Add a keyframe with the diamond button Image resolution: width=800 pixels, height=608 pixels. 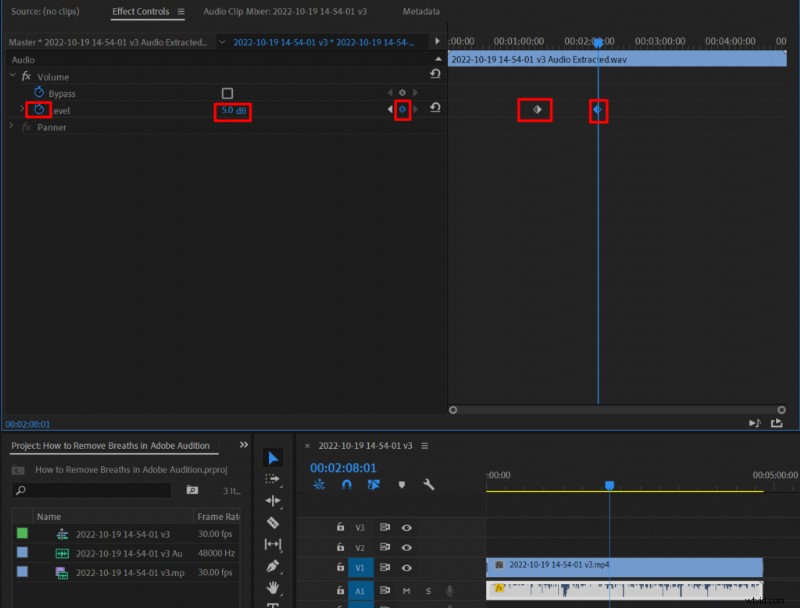[x=403, y=109]
